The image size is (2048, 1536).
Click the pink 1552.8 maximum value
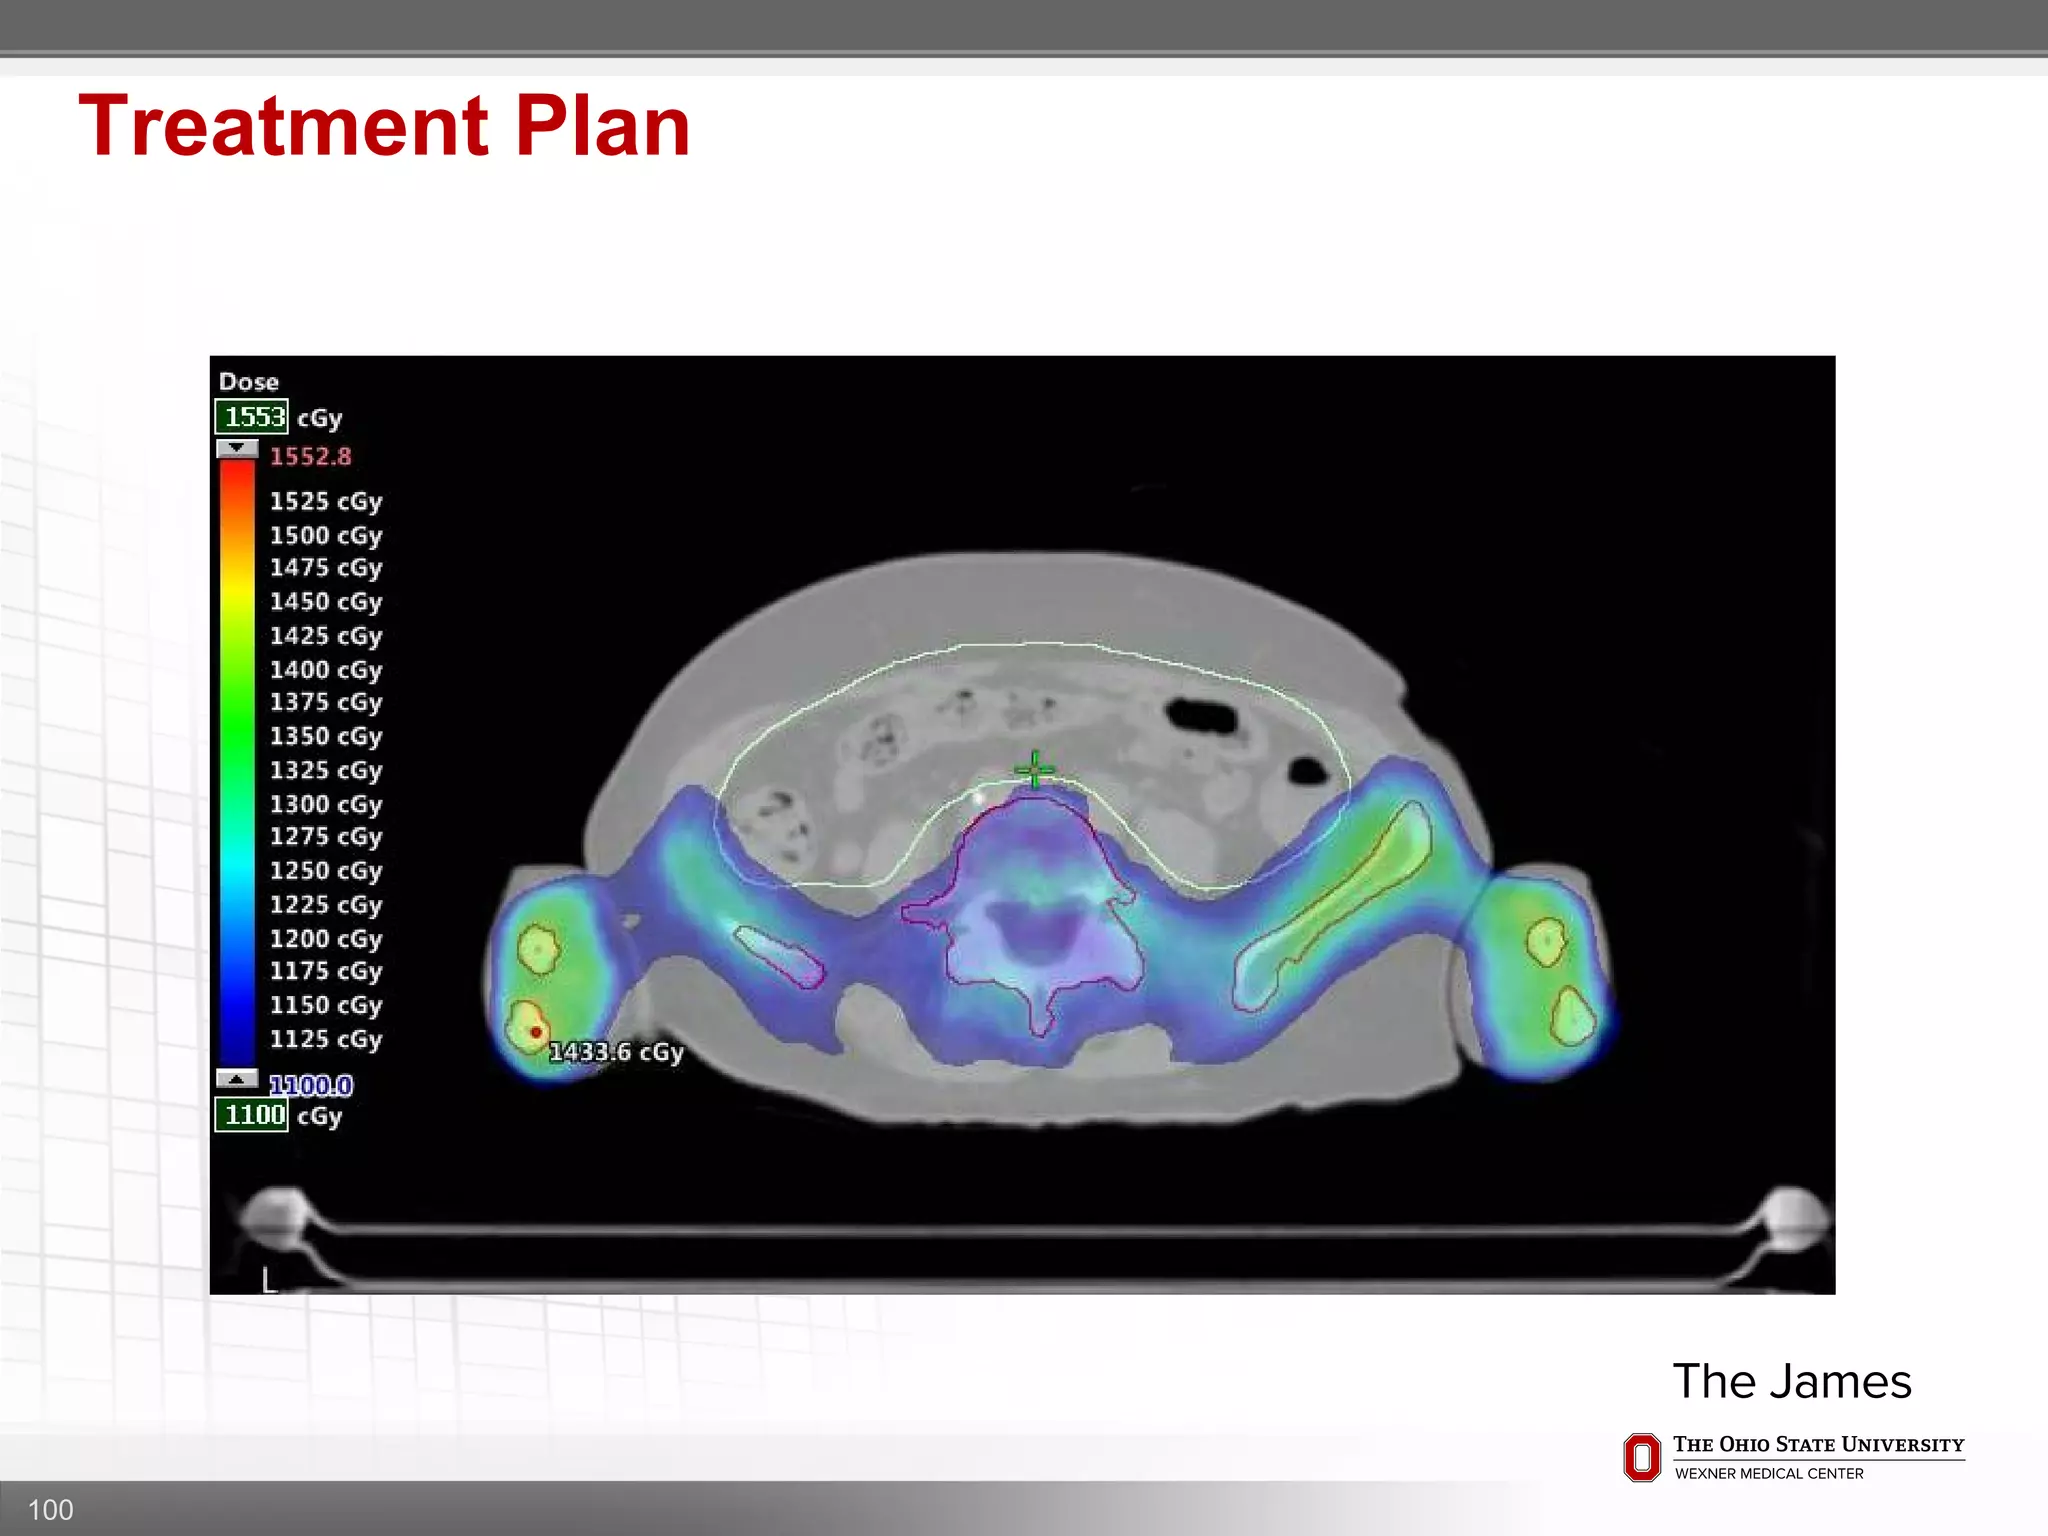click(311, 457)
